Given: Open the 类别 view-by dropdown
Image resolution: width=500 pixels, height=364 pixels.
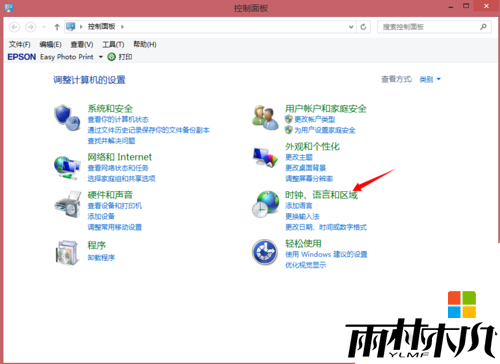Looking at the screenshot, I should (x=430, y=79).
